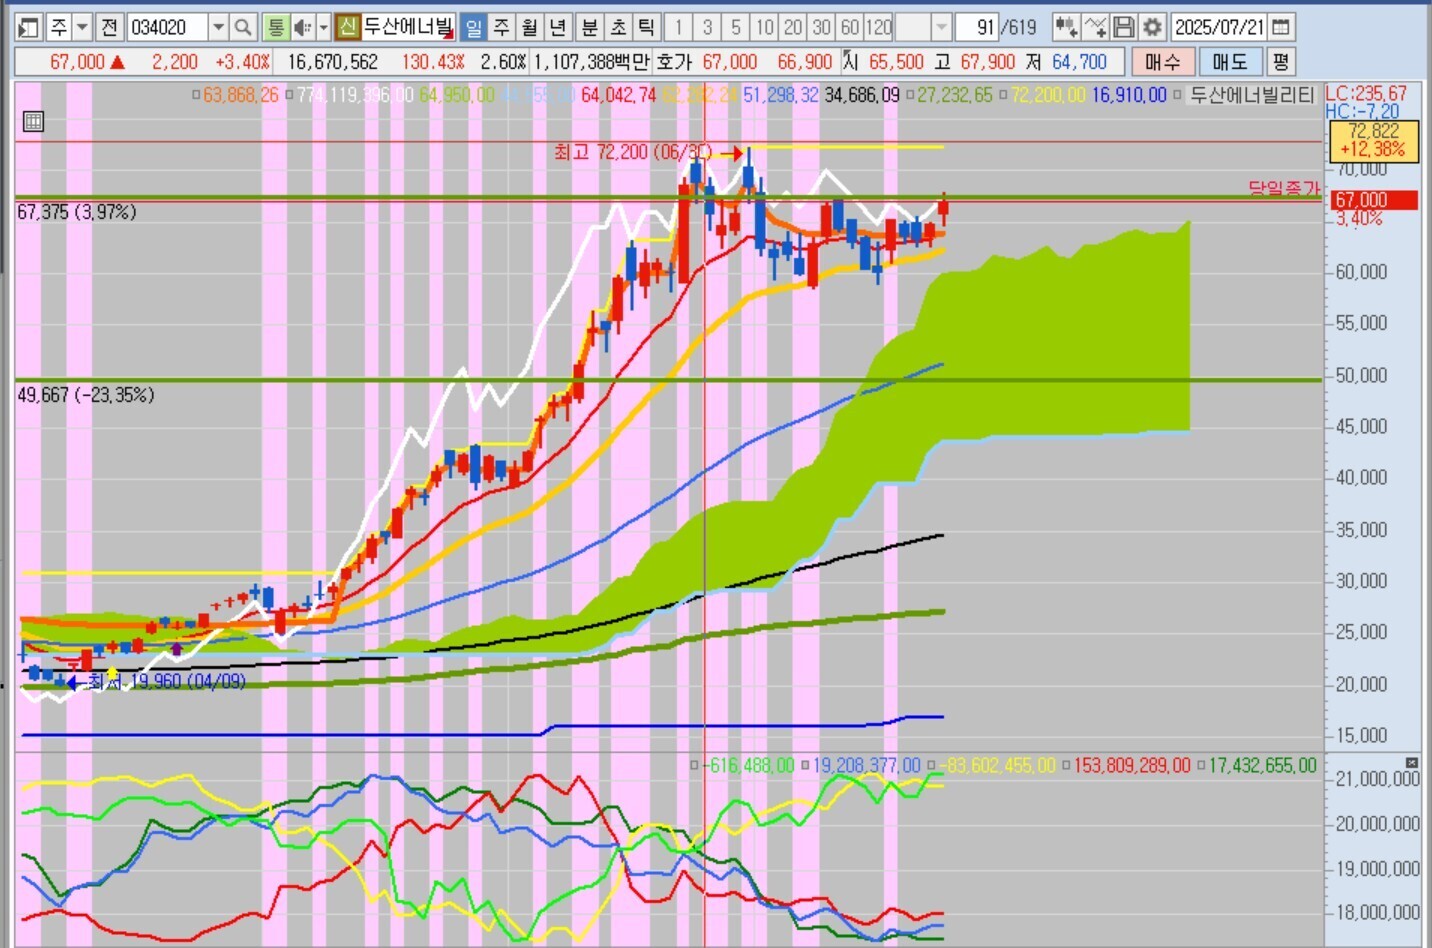1432x948 pixels.
Task: Click the 저 low price 64,700
Action: tap(1079, 62)
